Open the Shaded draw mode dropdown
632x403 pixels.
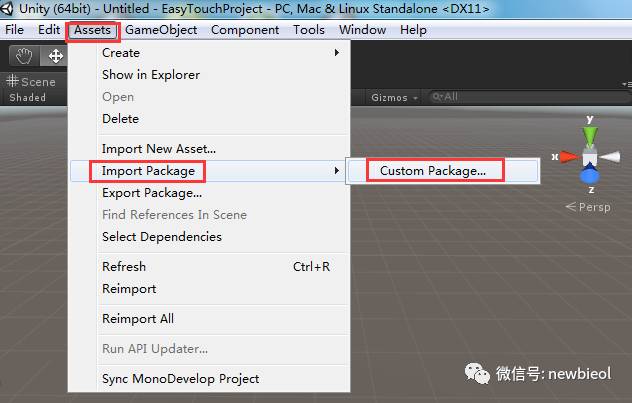point(28,98)
